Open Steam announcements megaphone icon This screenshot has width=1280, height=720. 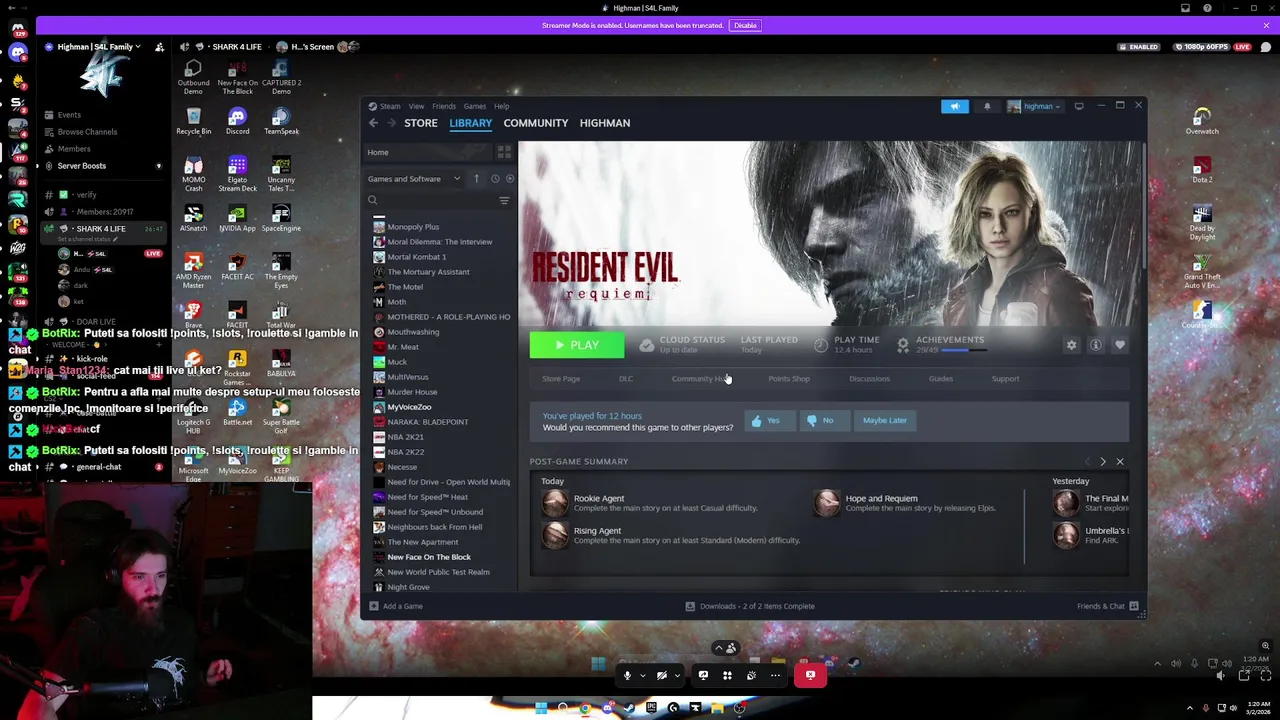(954, 106)
